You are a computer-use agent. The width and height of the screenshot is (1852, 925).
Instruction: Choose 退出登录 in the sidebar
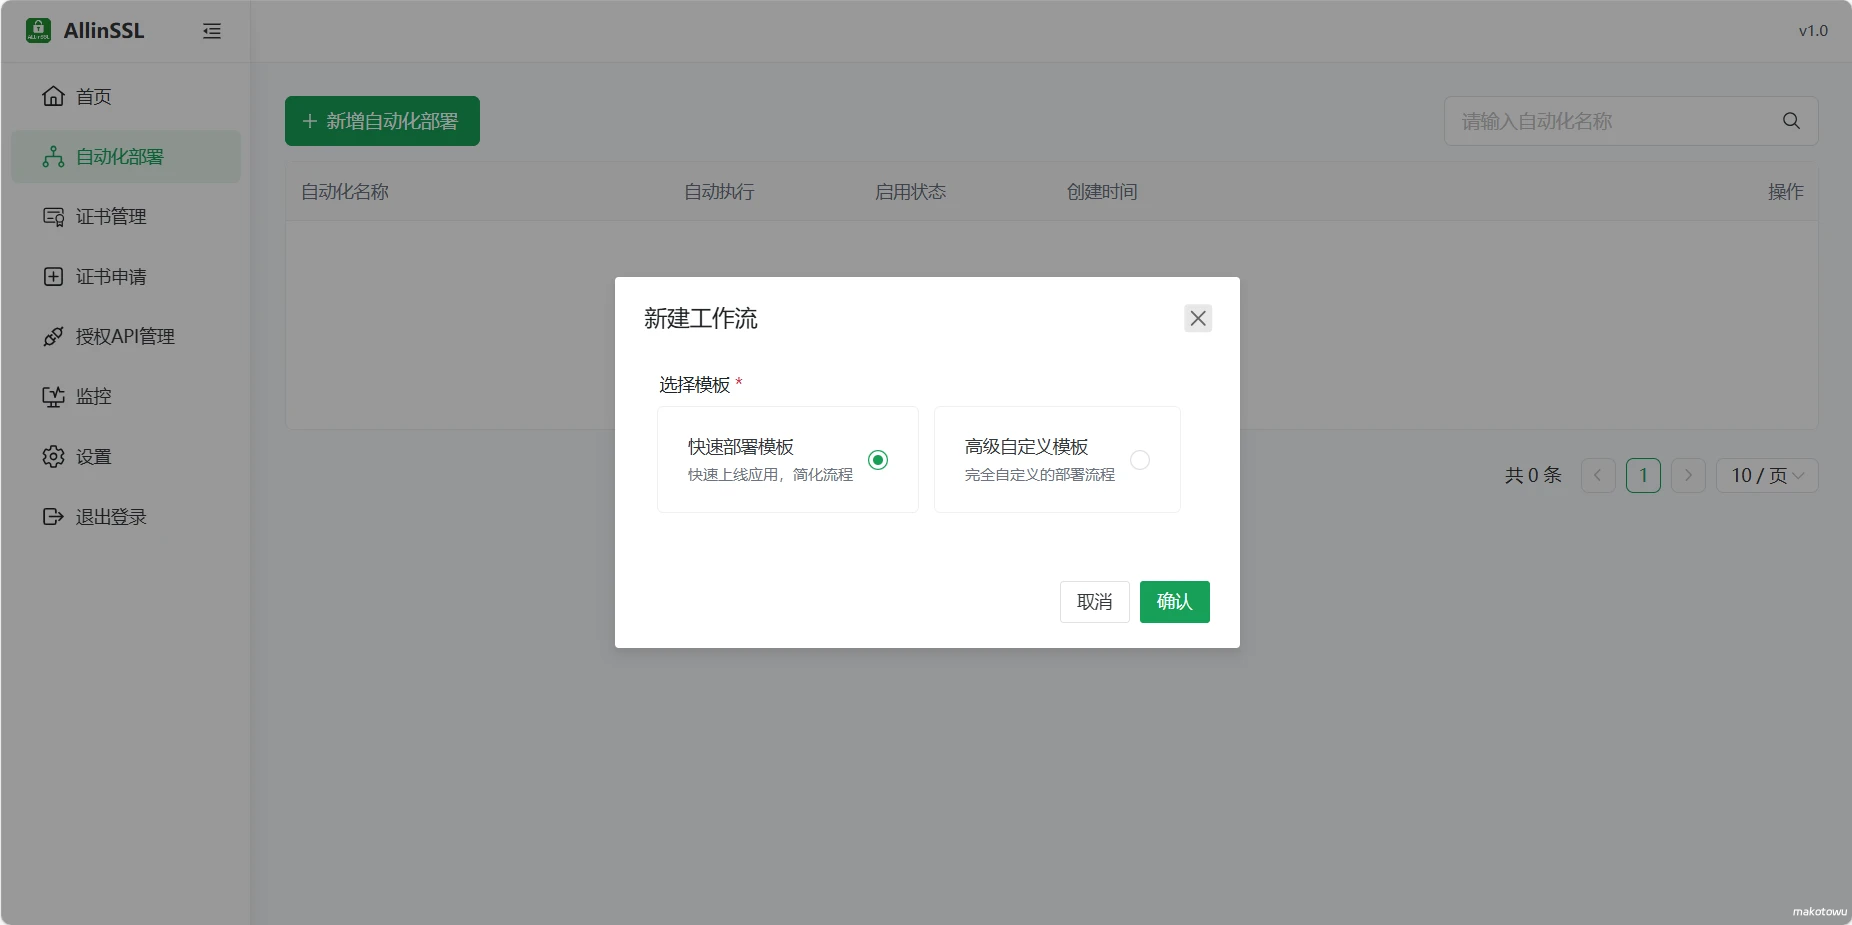(126, 516)
